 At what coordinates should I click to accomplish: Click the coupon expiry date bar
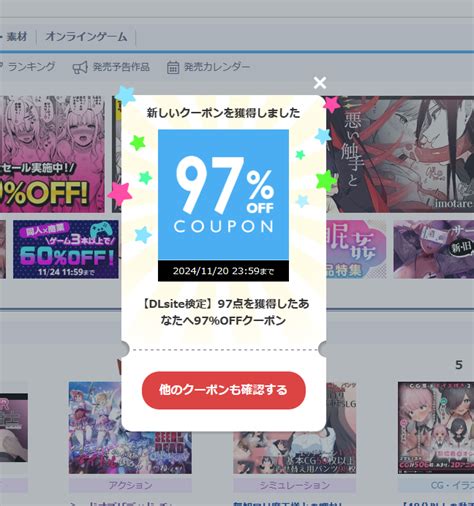pos(223,271)
